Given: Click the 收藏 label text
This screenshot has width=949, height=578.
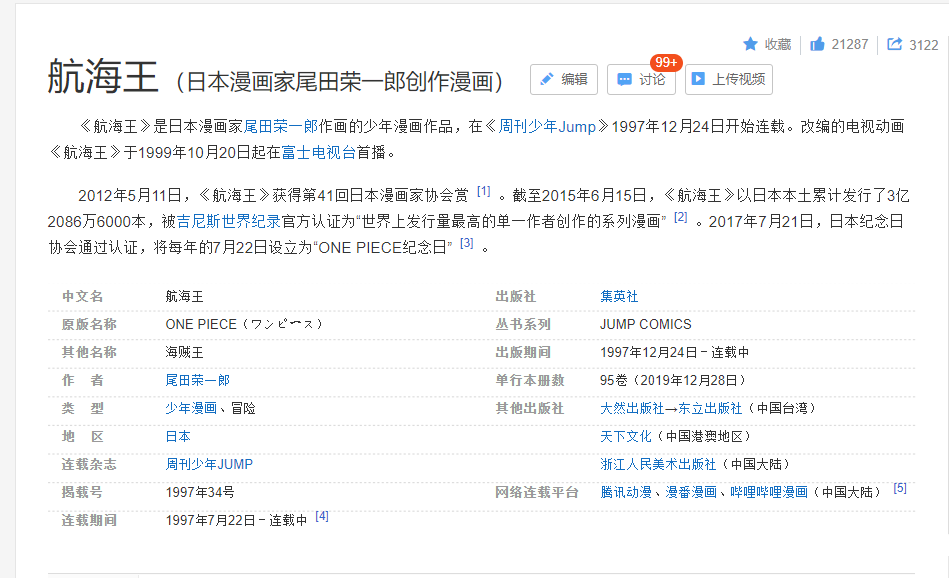Looking at the screenshot, I should coord(778,44).
